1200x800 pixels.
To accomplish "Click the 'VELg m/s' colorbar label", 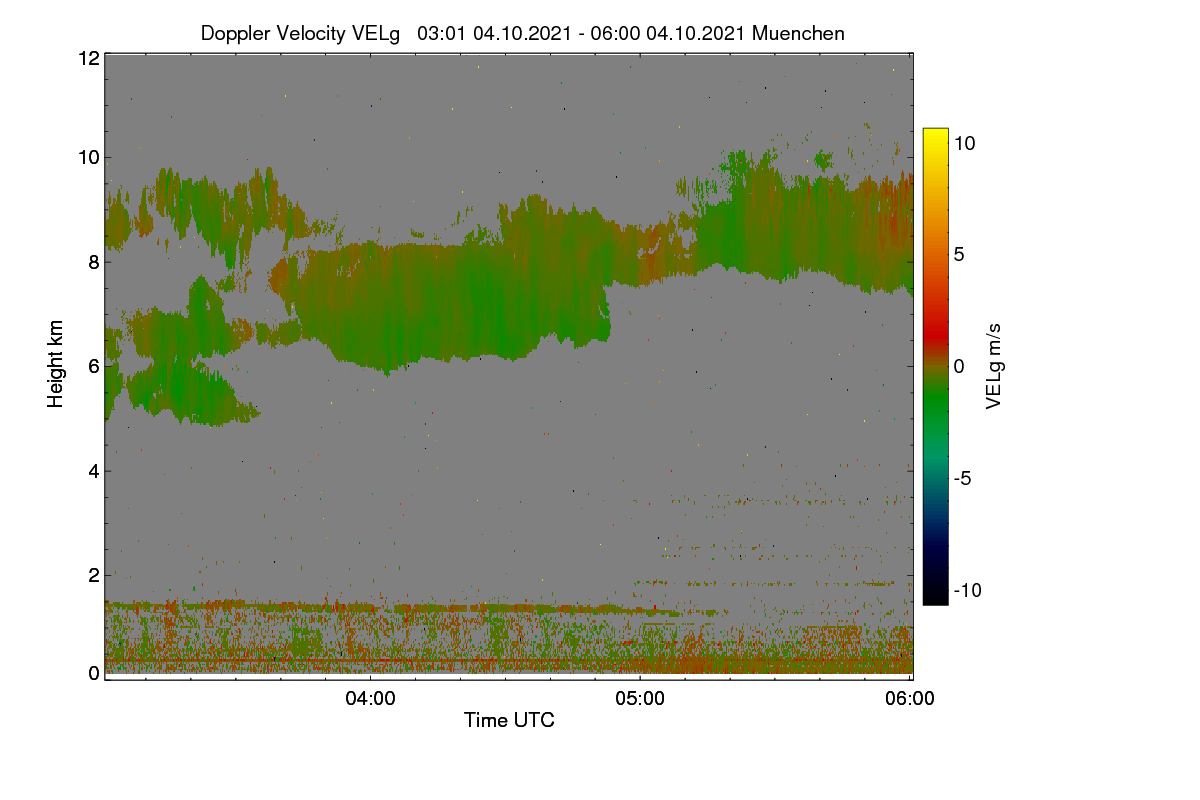I will 994,365.
